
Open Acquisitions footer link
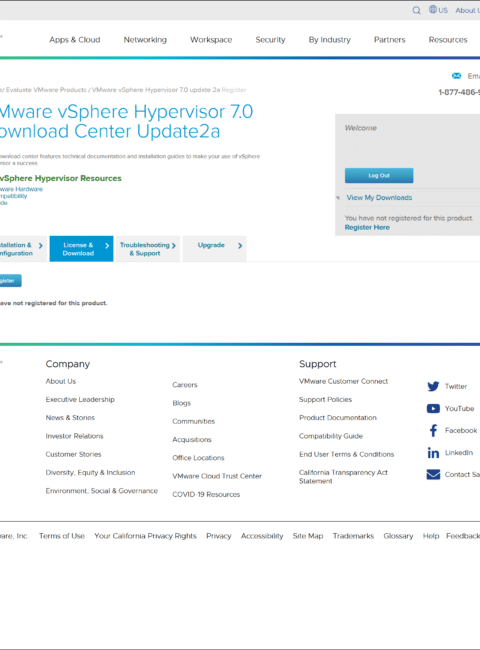point(192,439)
